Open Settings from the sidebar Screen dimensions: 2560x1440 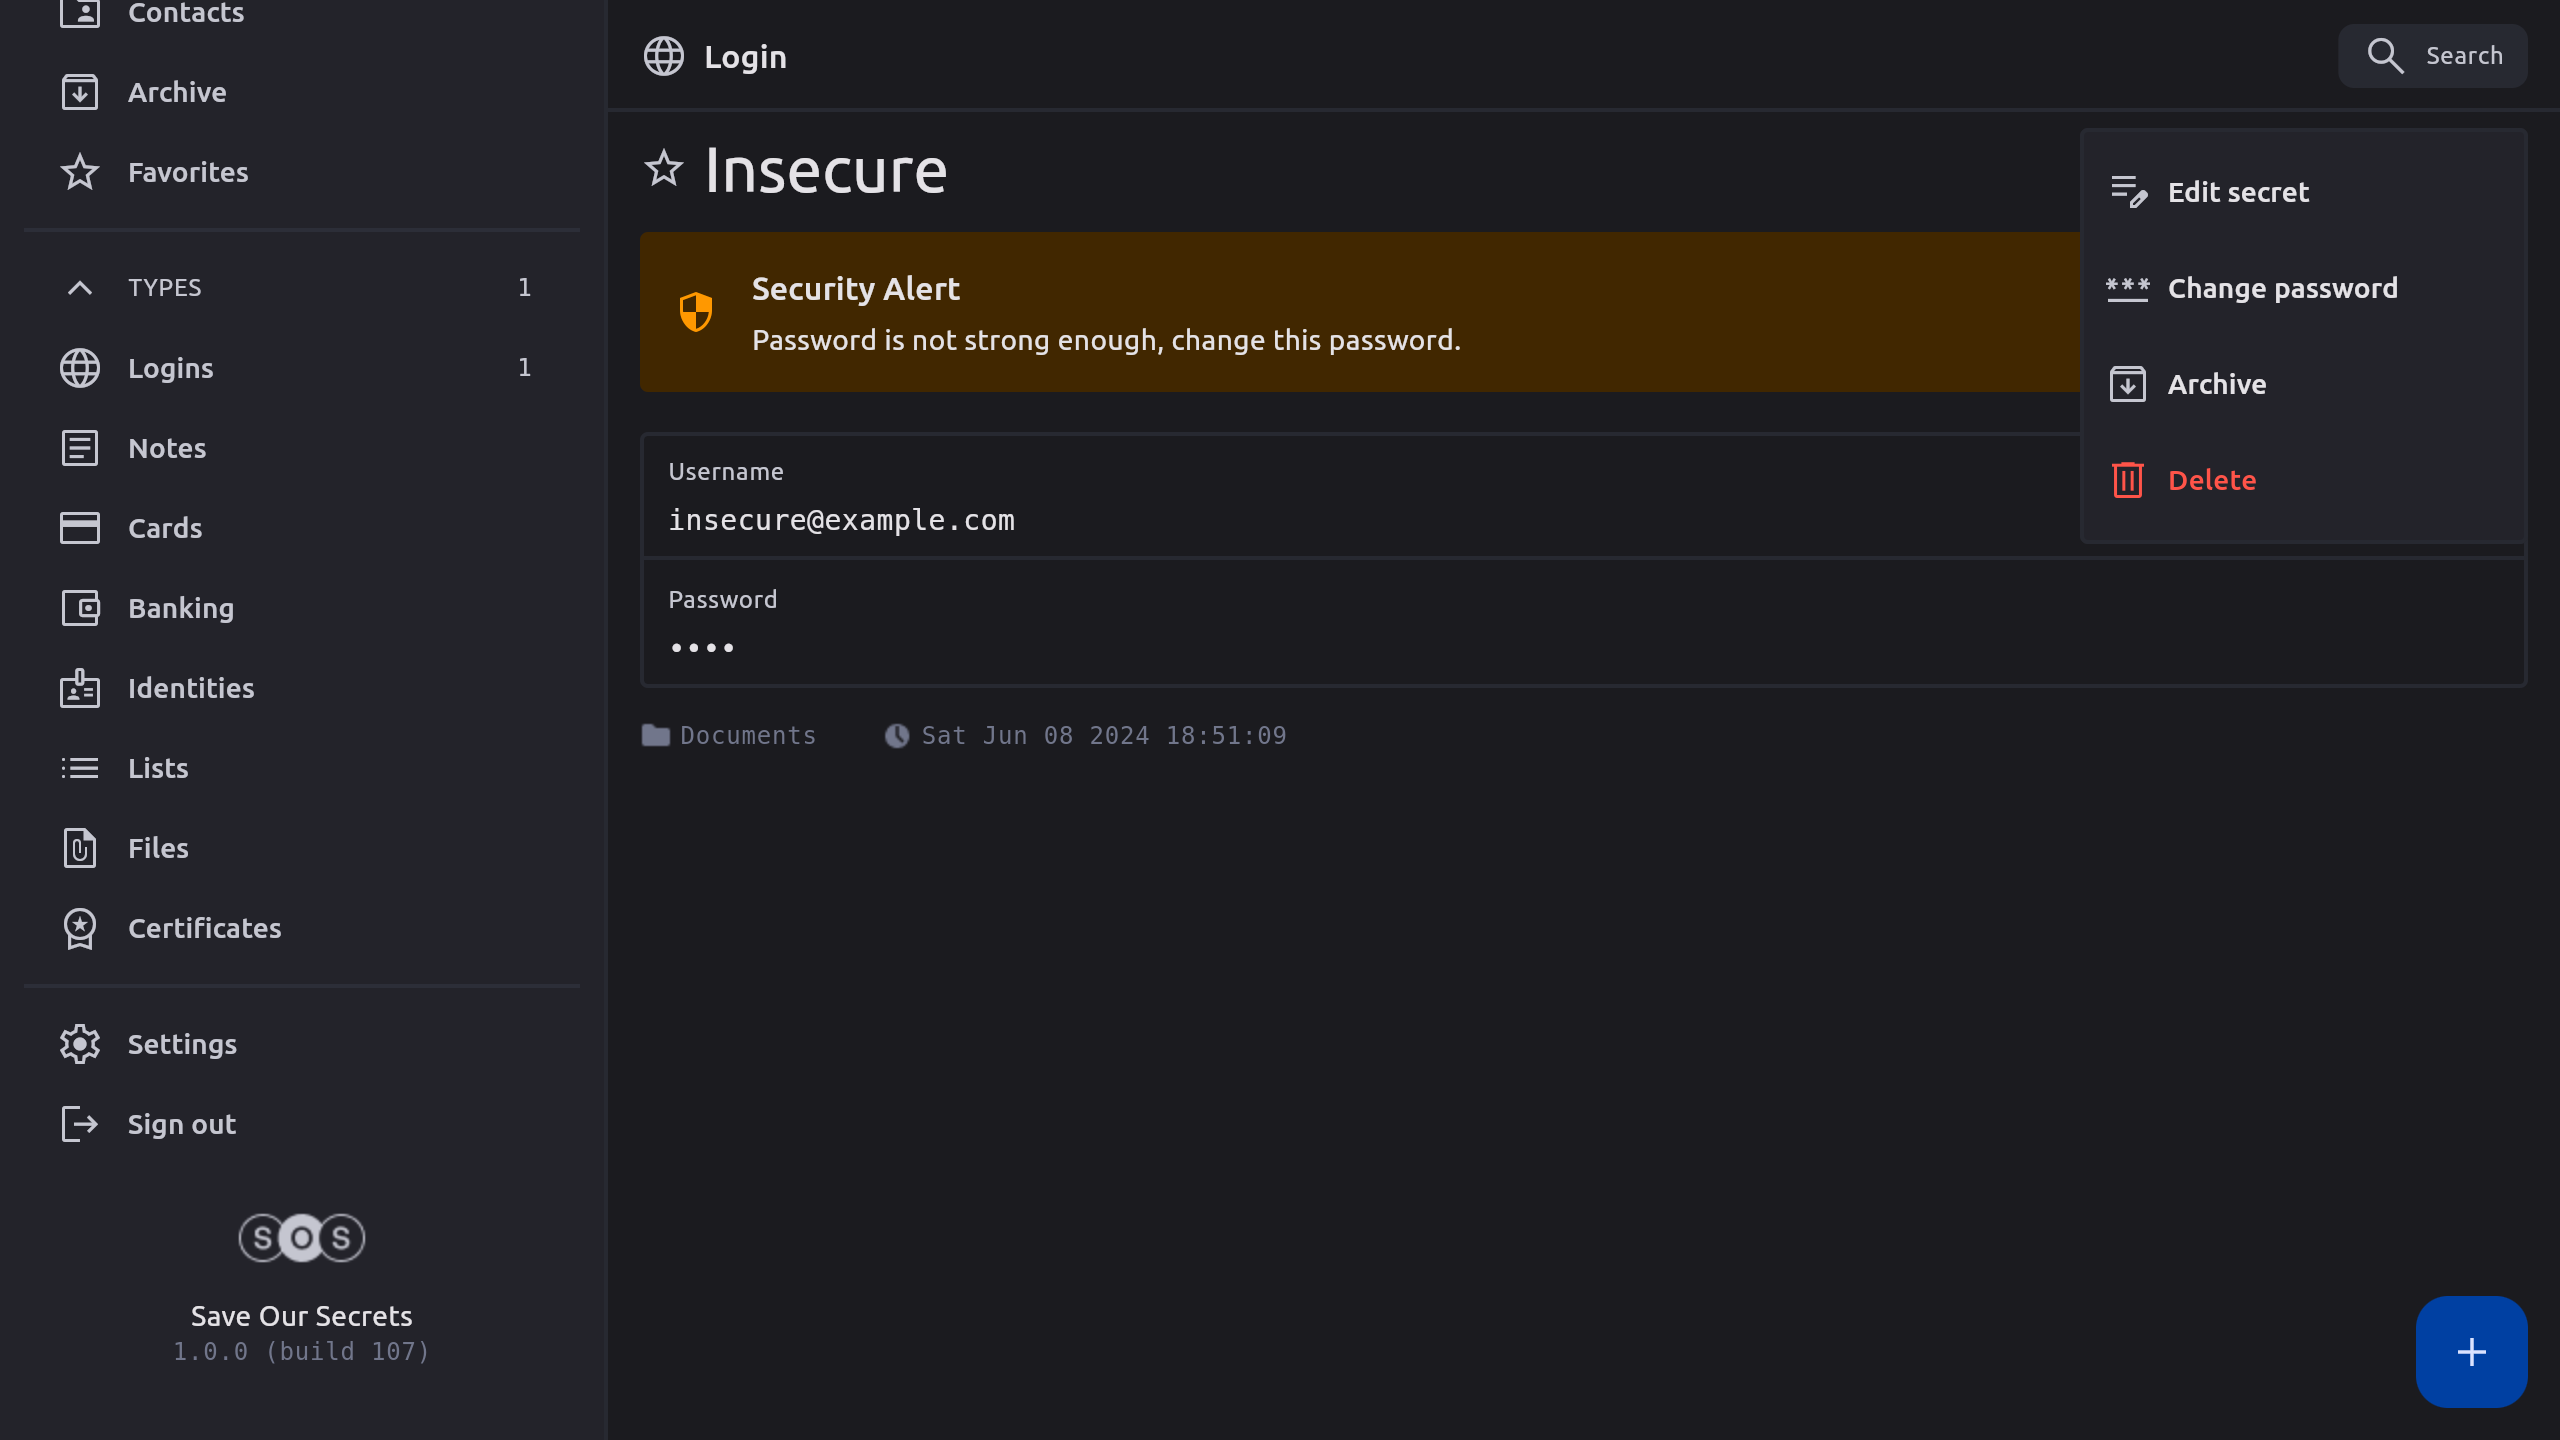(x=182, y=1044)
